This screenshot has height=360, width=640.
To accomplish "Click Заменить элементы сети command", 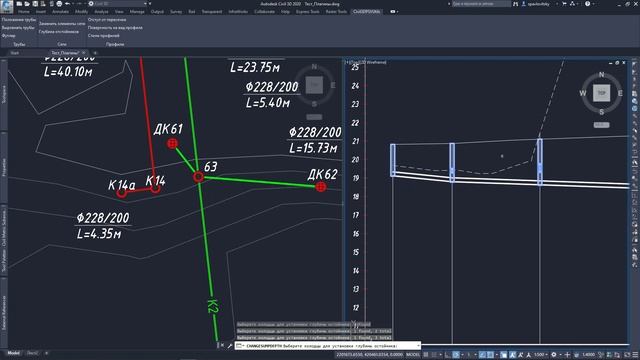I will coord(62,24).
